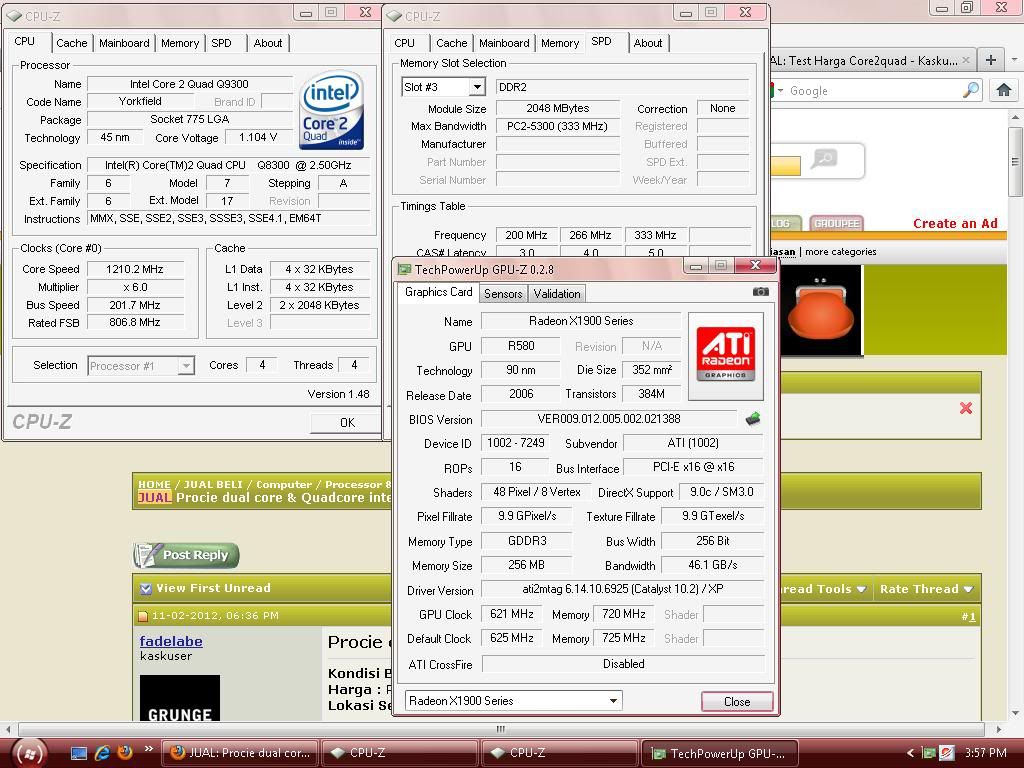Expand the Rate Thread menu
This screenshot has height=768, width=1024.
click(x=926, y=589)
